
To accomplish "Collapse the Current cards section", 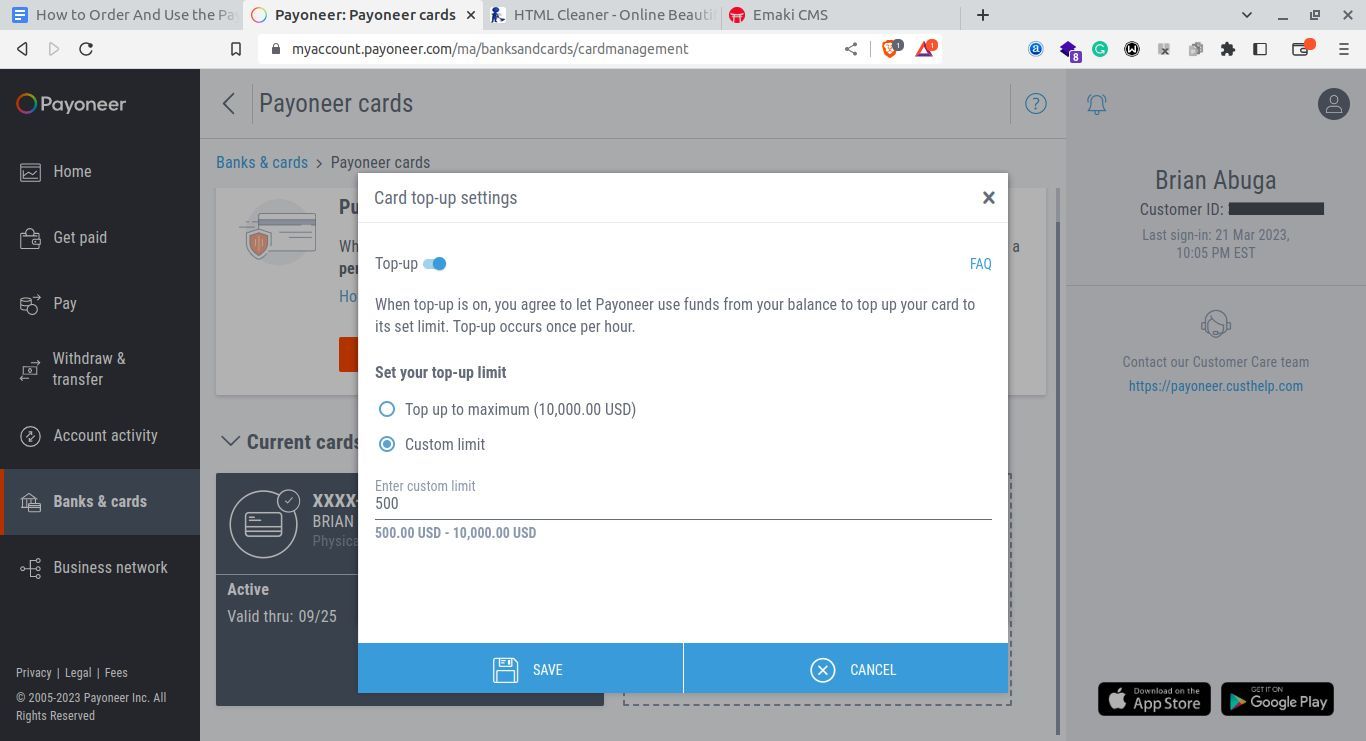I will (x=231, y=441).
